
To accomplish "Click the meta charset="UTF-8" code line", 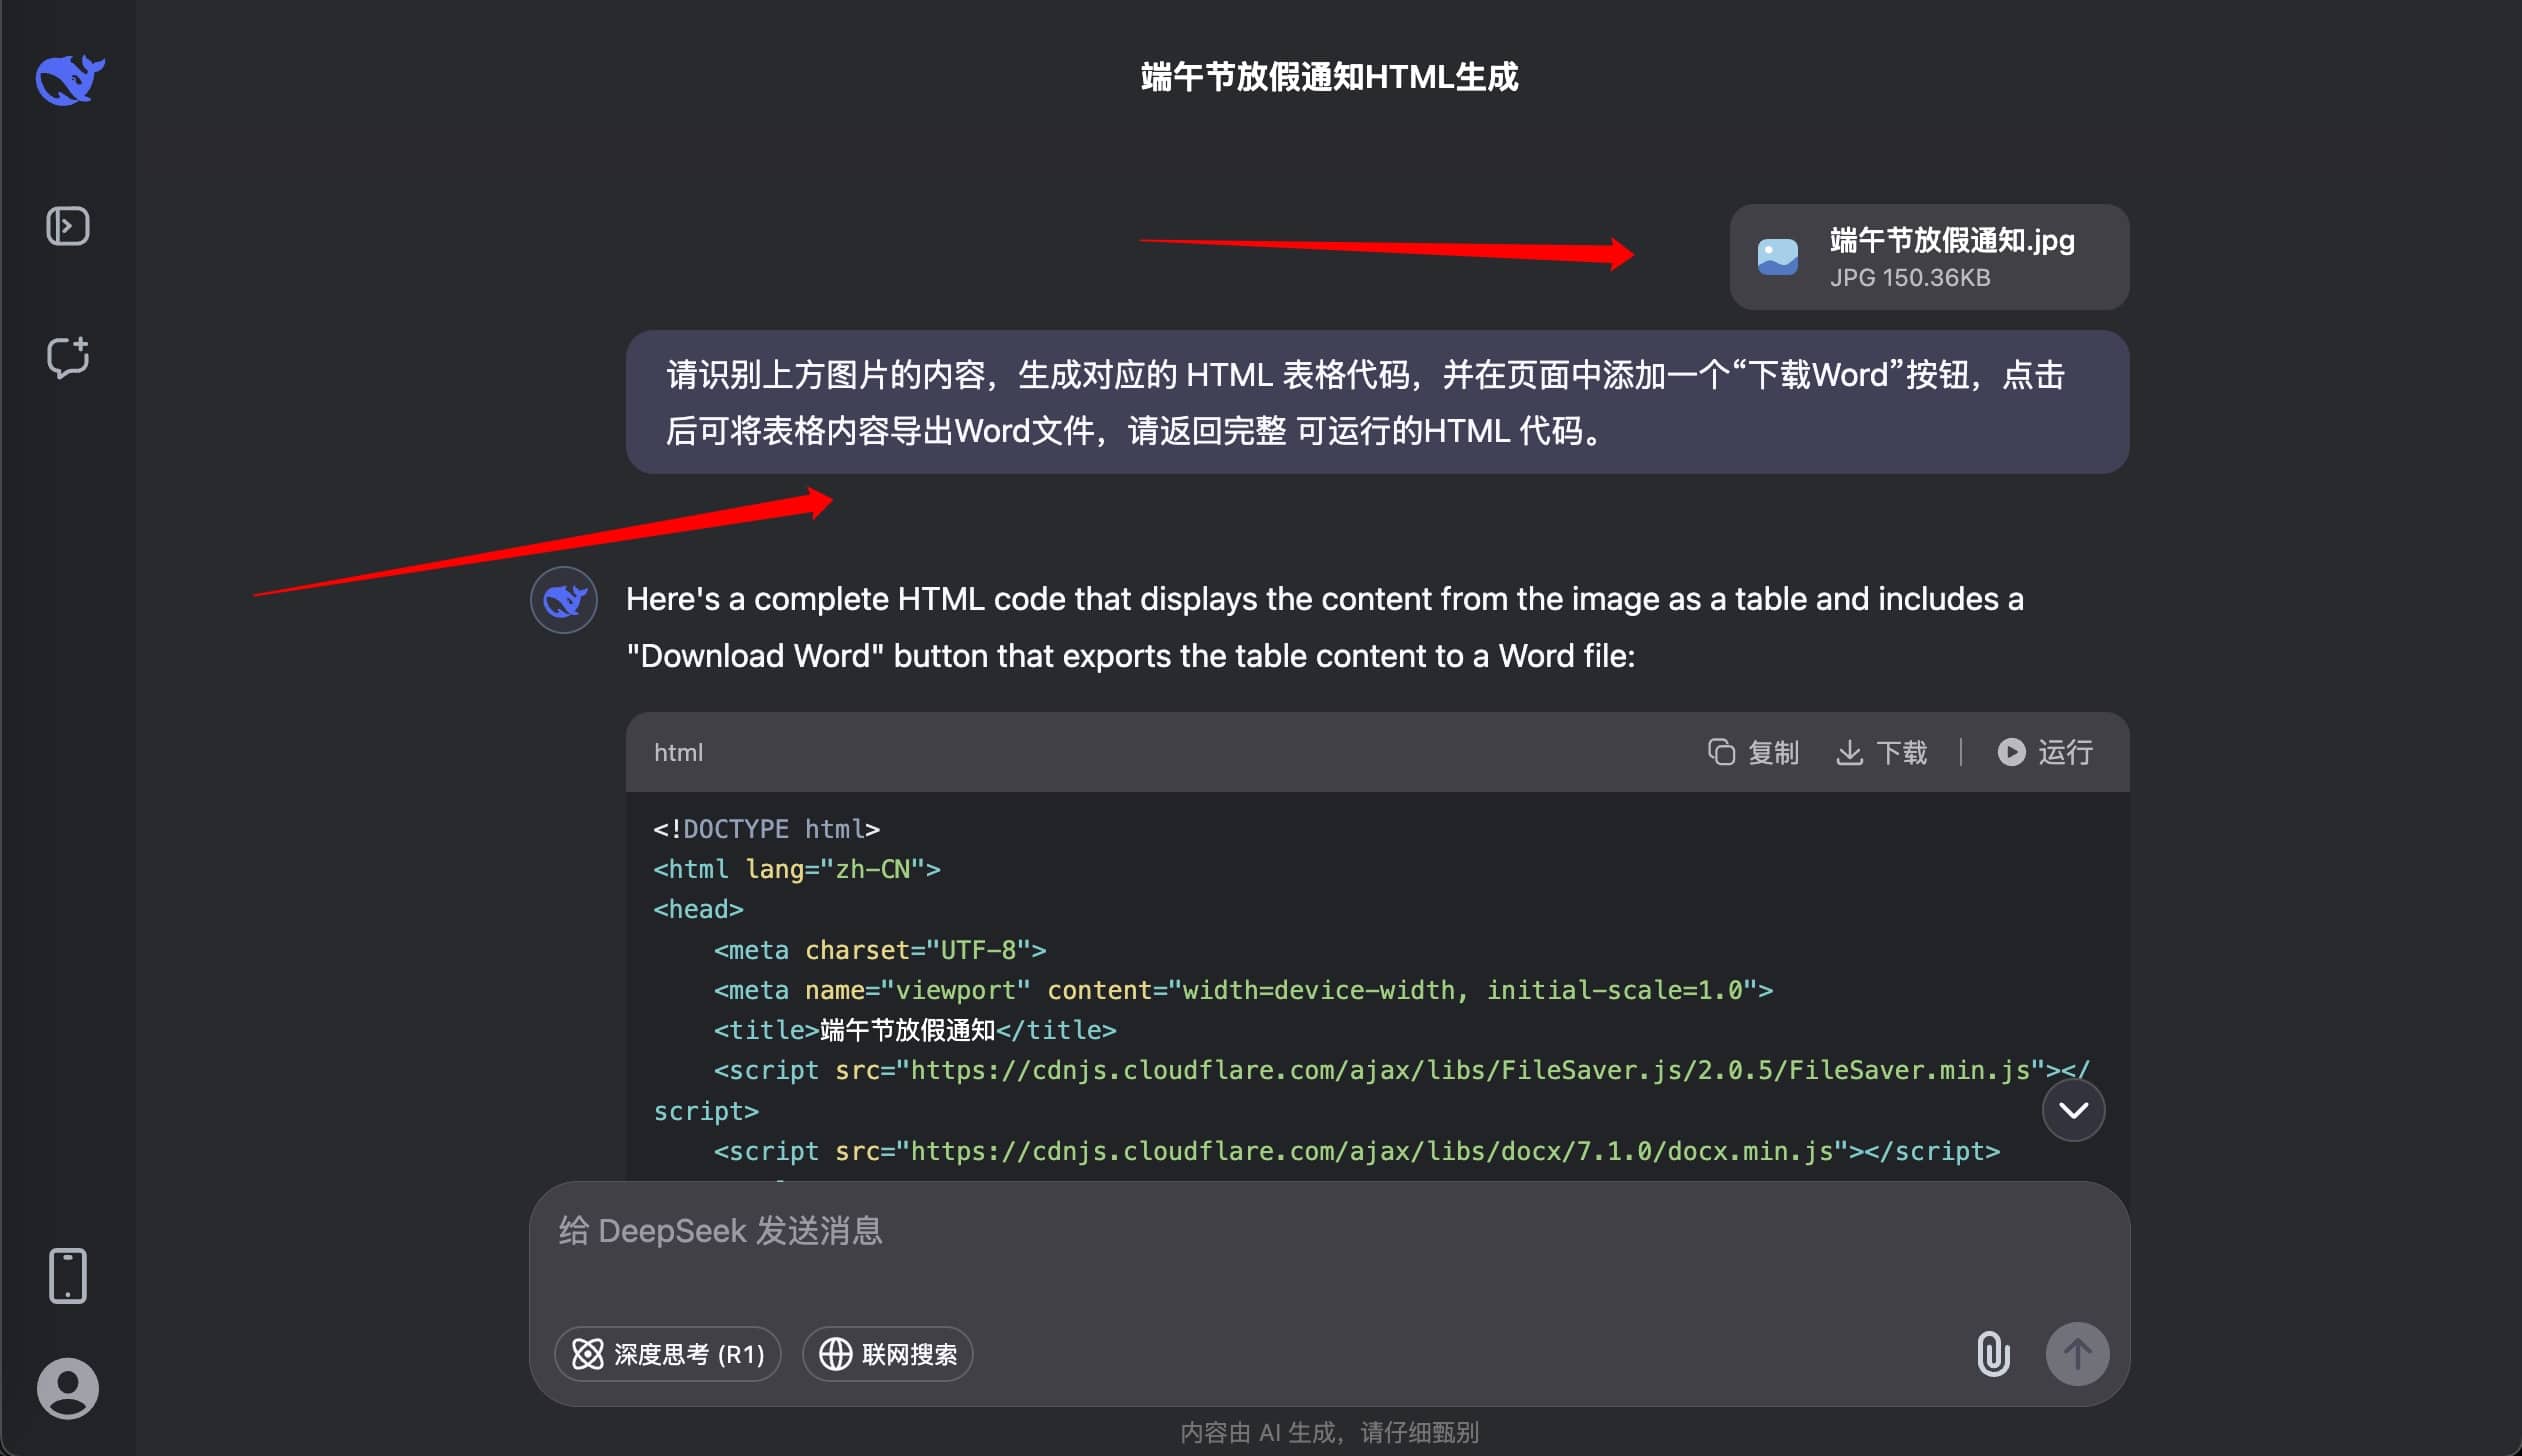I will coord(880,949).
